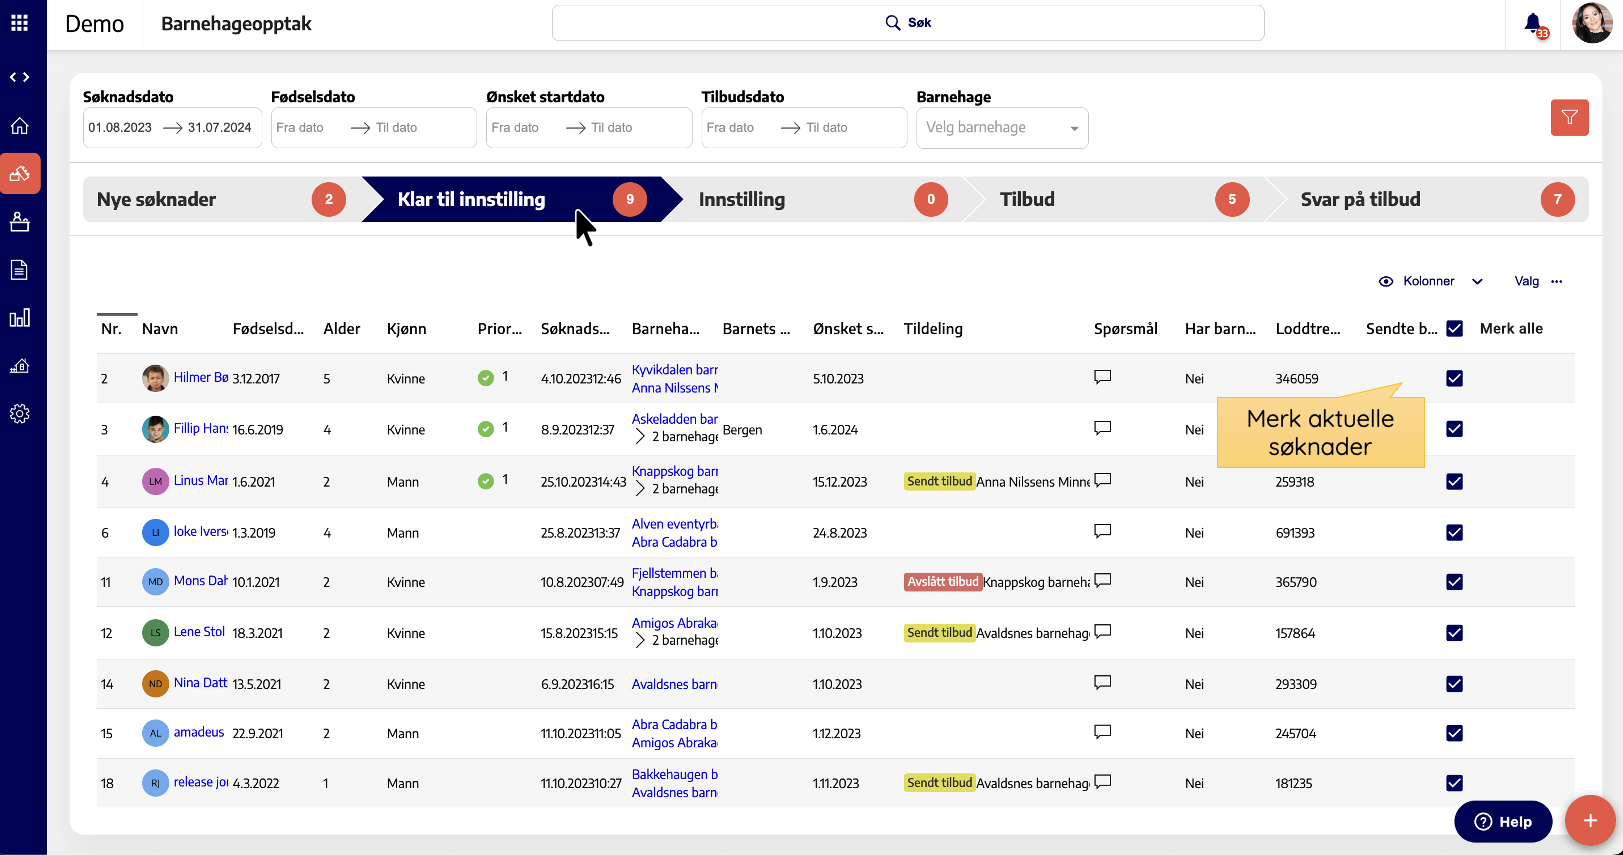Select the Nye søknader stage tab
Screen dimensions: 1623x856
point(222,199)
